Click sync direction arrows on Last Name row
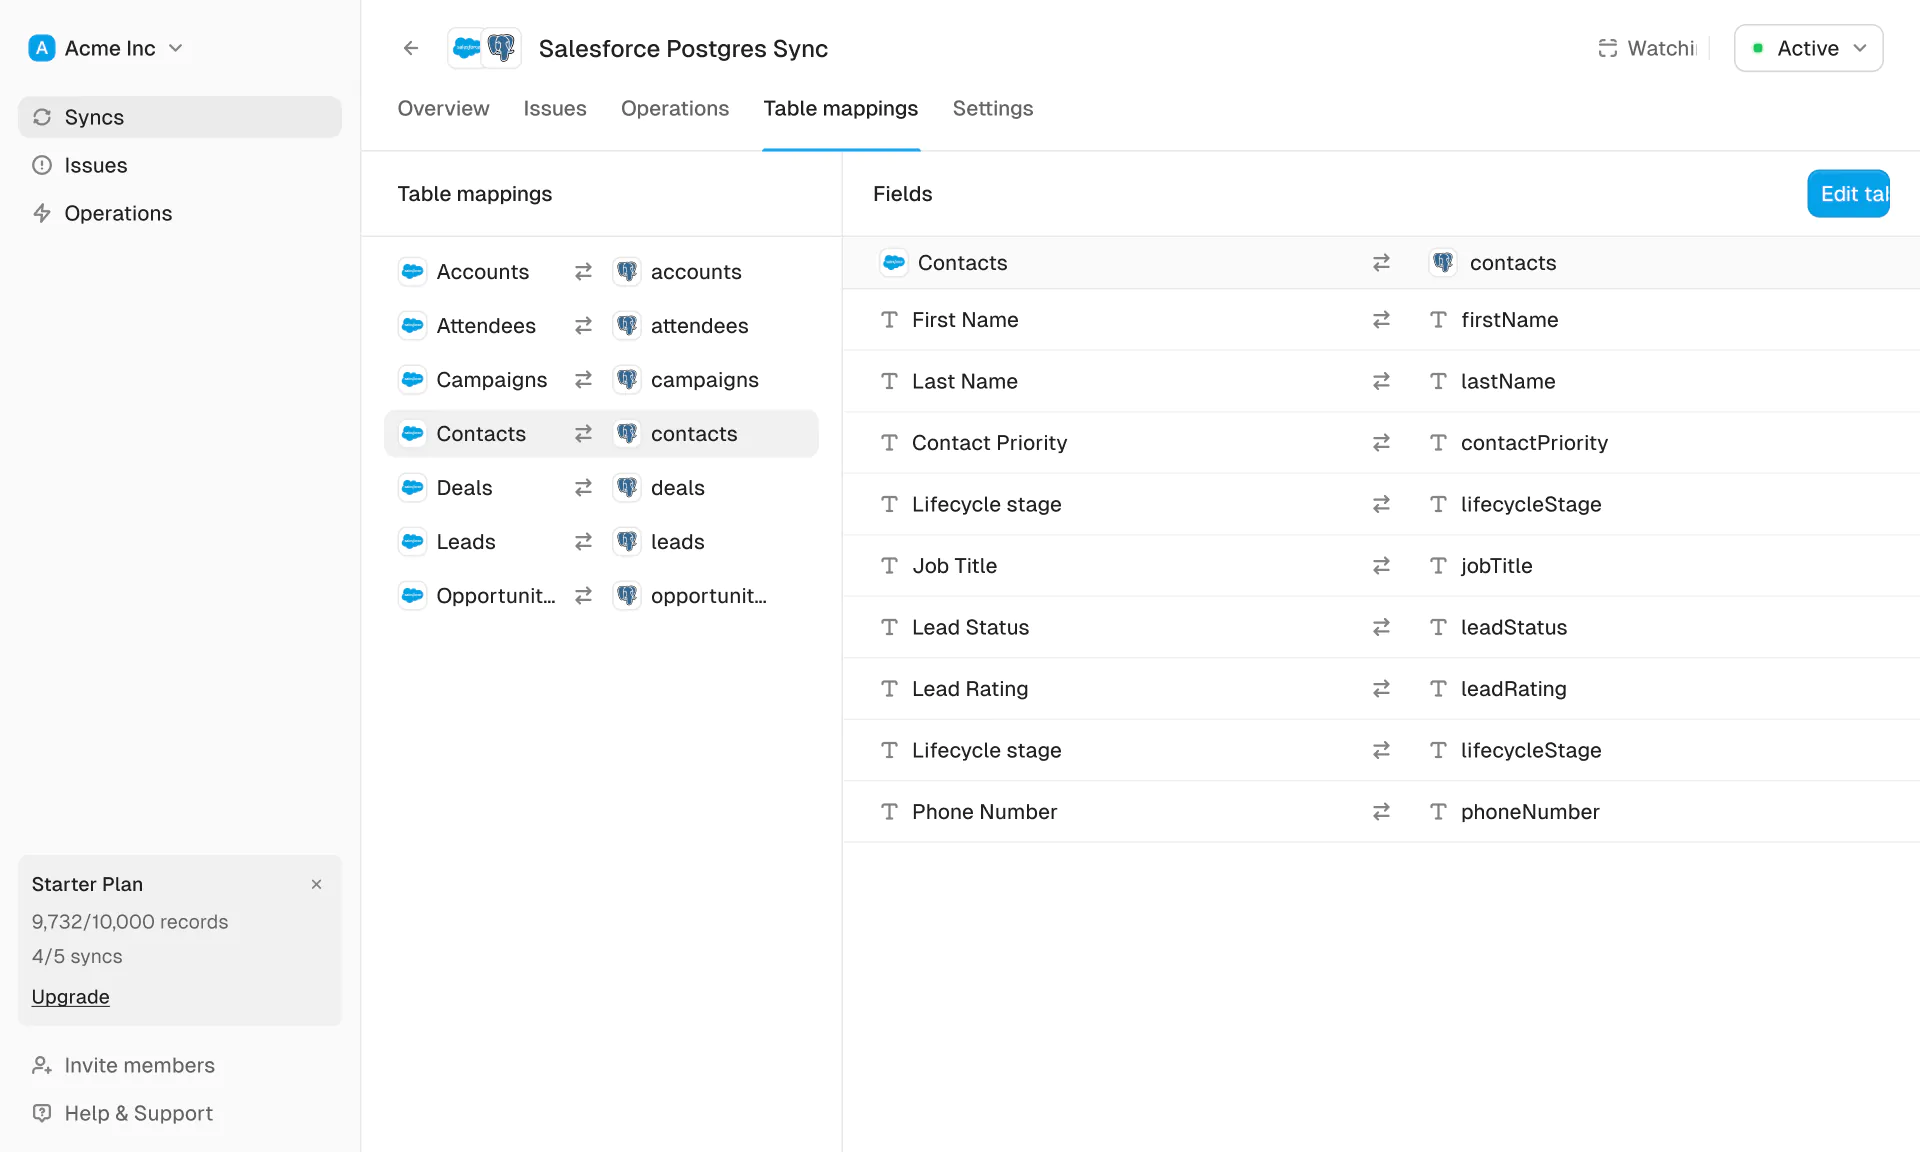This screenshot has height=1152, width=1920. 1381,381
